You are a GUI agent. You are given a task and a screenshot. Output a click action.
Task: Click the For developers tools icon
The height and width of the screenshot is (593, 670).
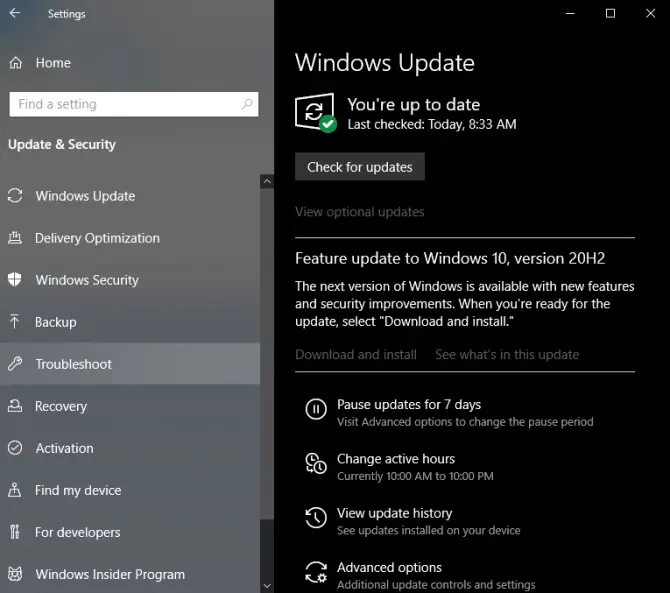click(x=15, y=531)
